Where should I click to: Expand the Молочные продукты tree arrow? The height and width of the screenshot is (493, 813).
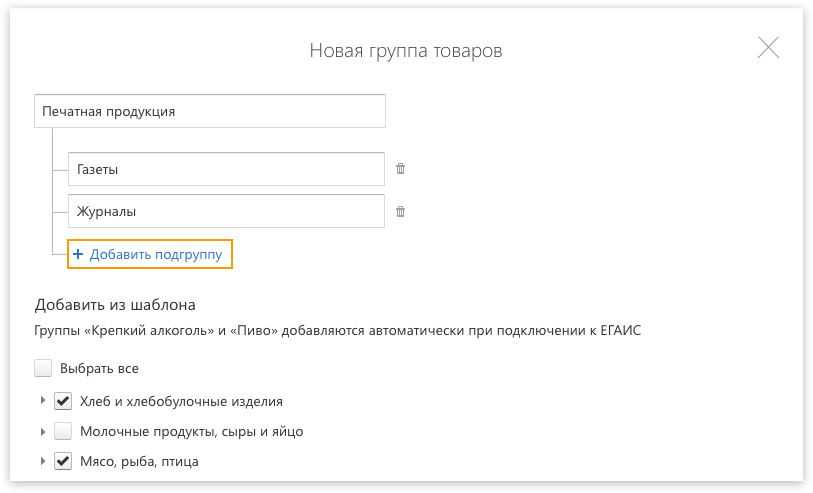click(43, 431)
